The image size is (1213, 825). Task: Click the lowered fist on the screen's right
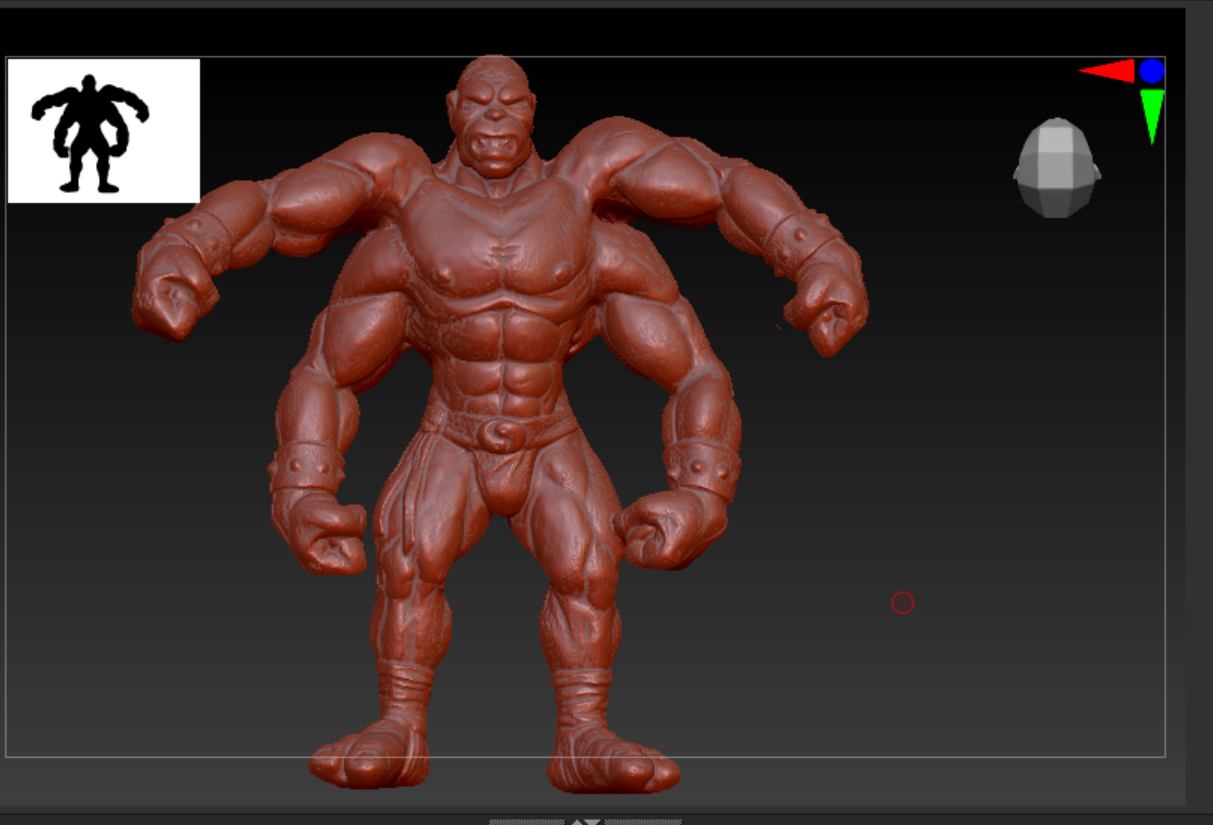click(x=662, y=530)
